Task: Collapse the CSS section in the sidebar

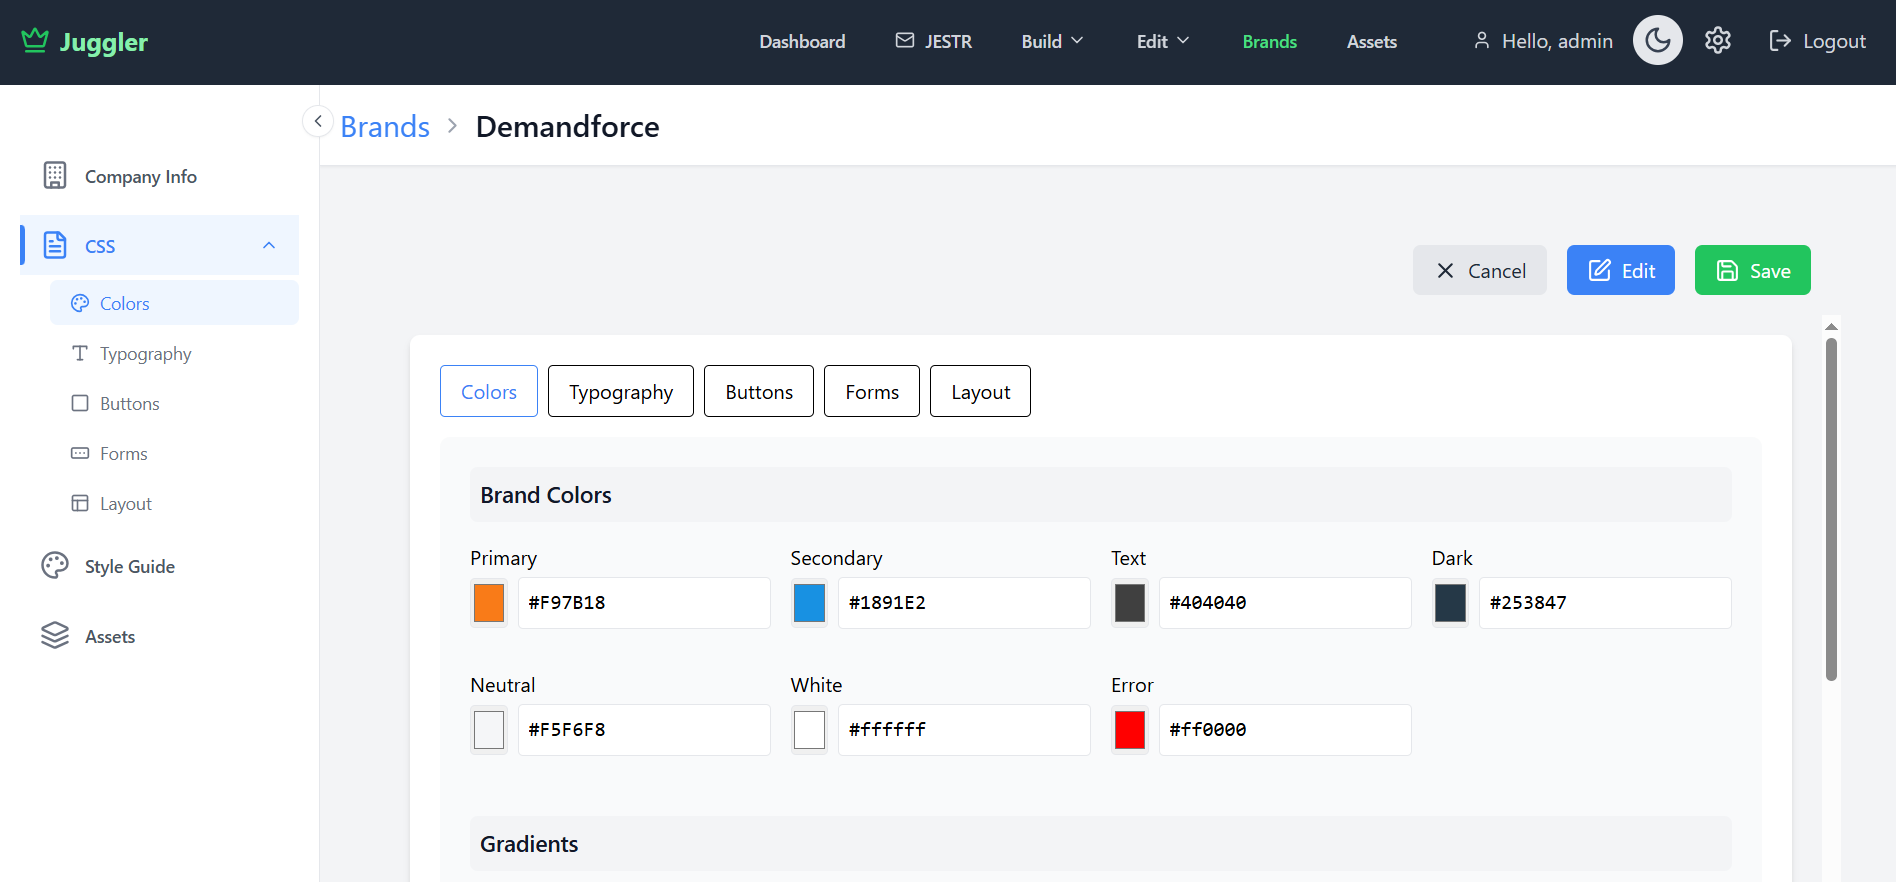Action: tap(268, 246)
